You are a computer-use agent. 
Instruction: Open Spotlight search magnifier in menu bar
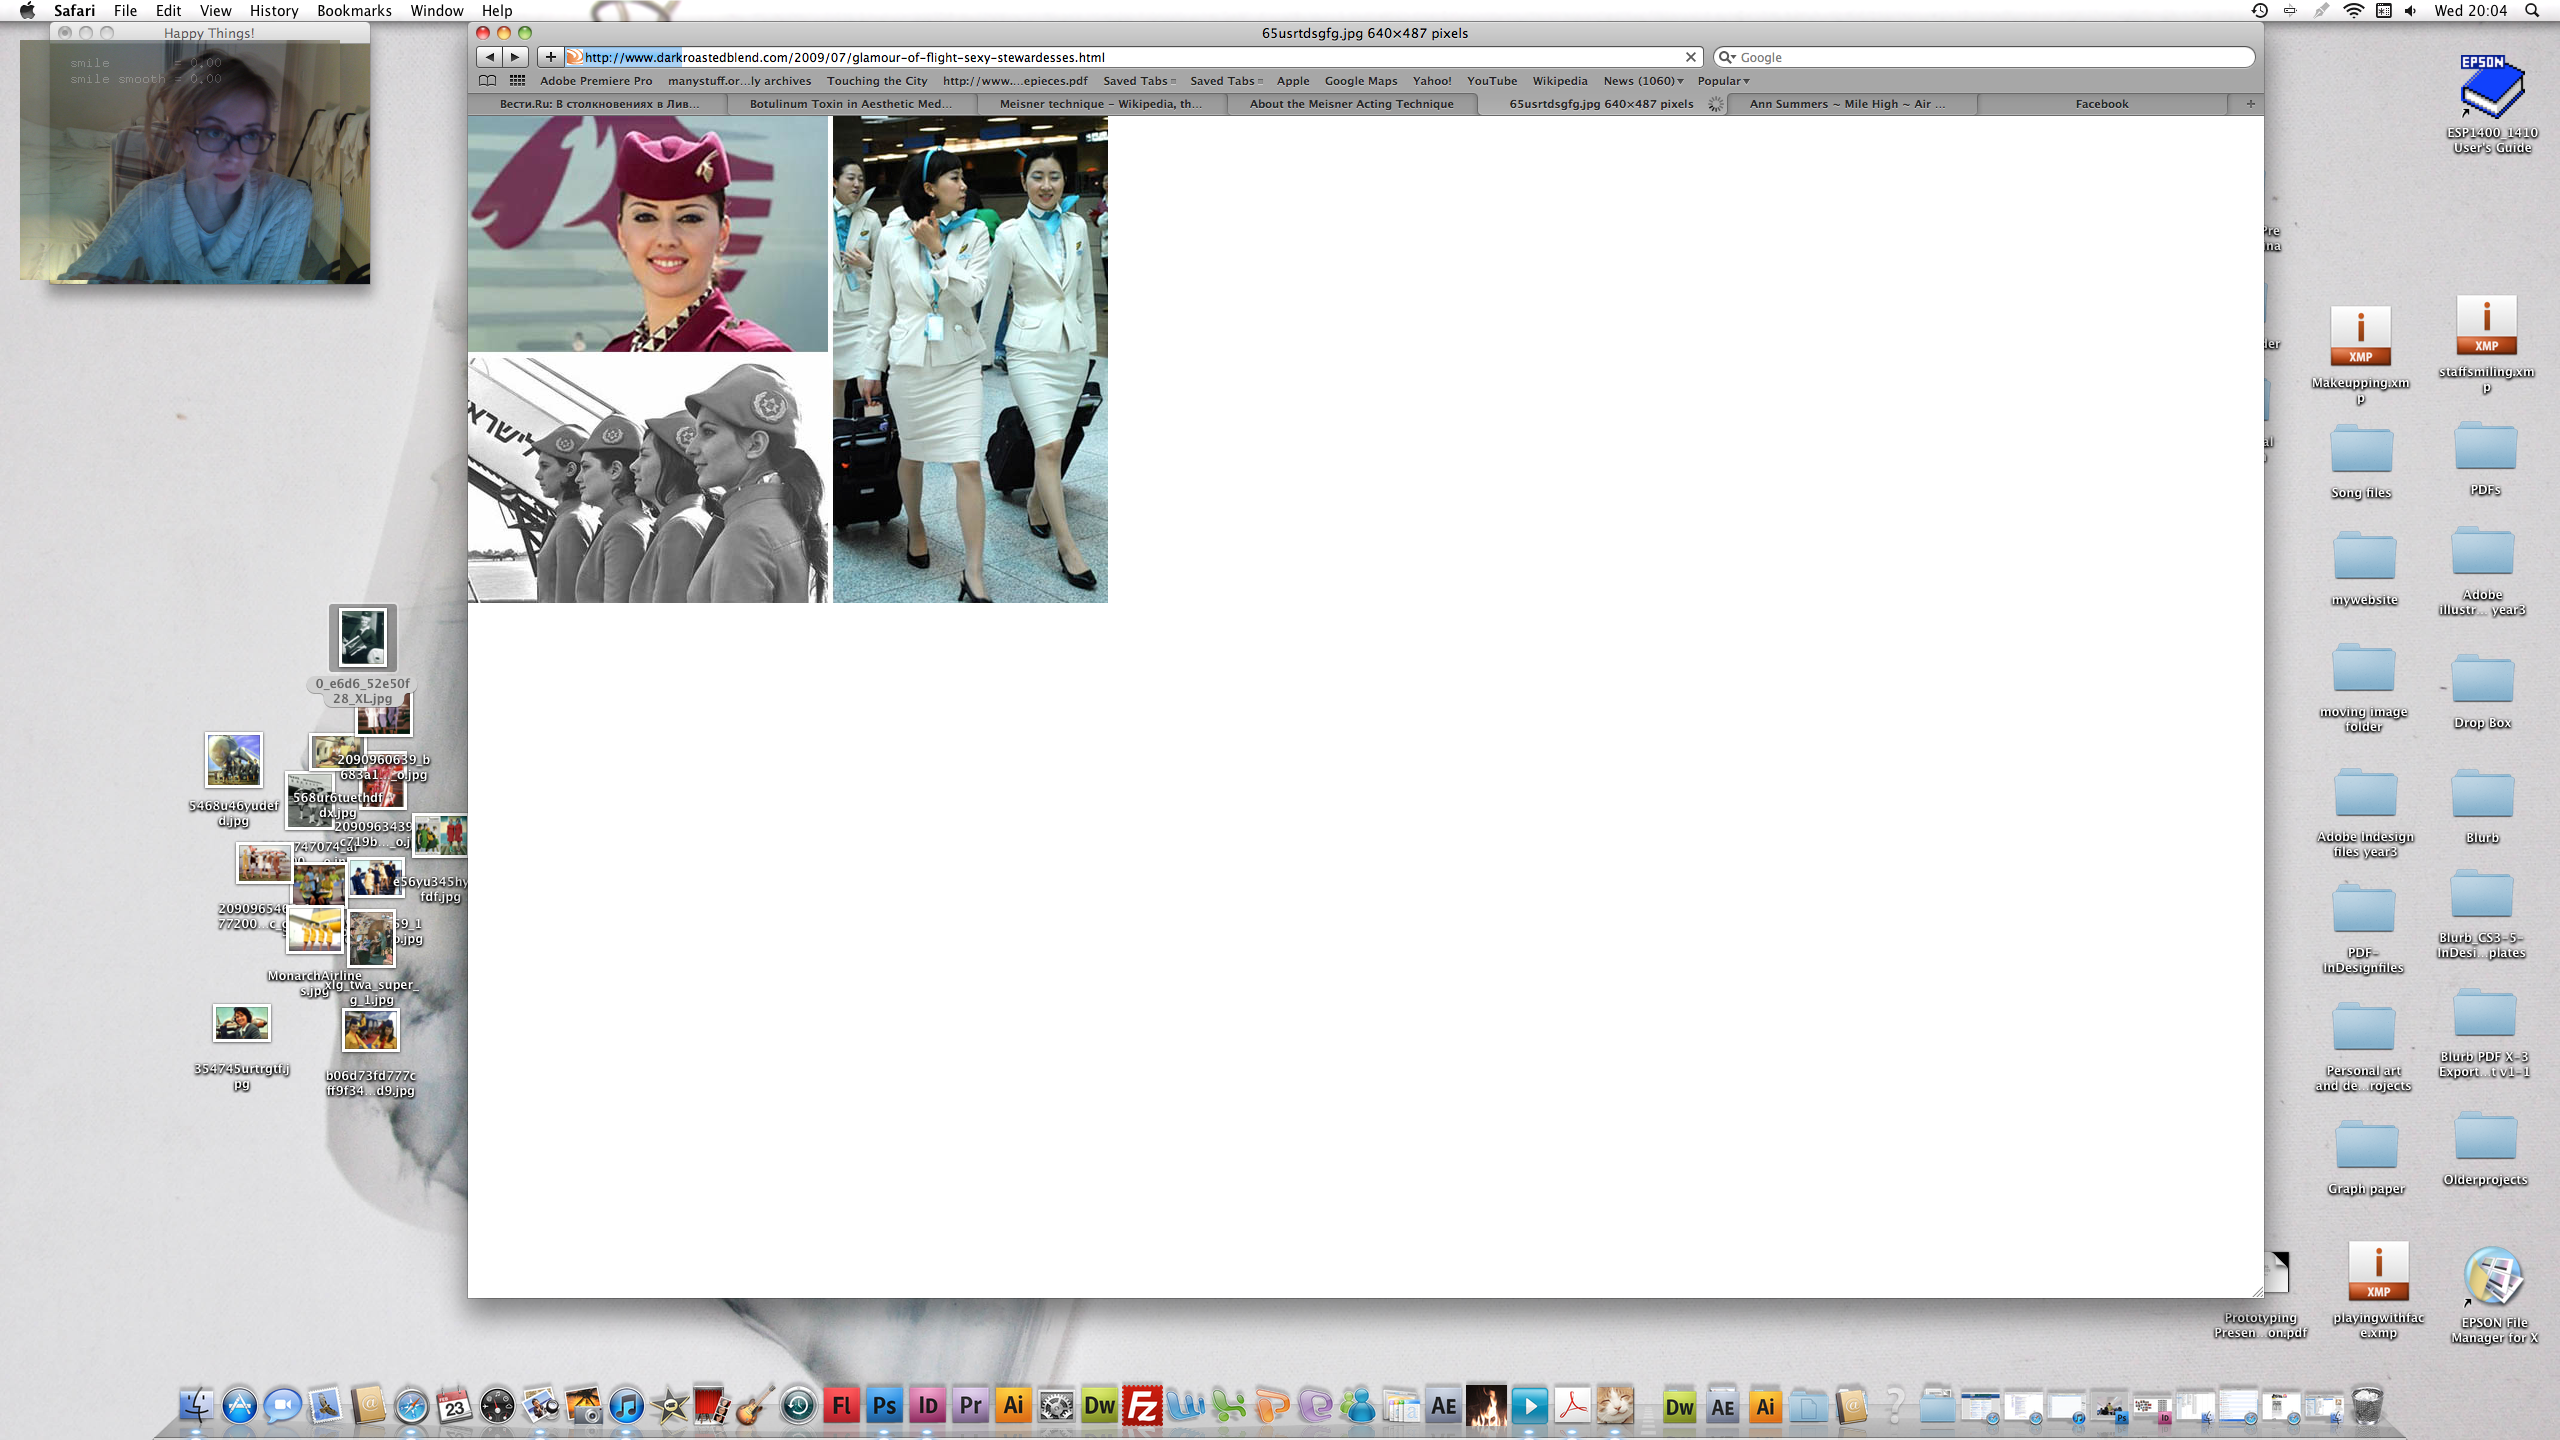[x=2531, y=11]
